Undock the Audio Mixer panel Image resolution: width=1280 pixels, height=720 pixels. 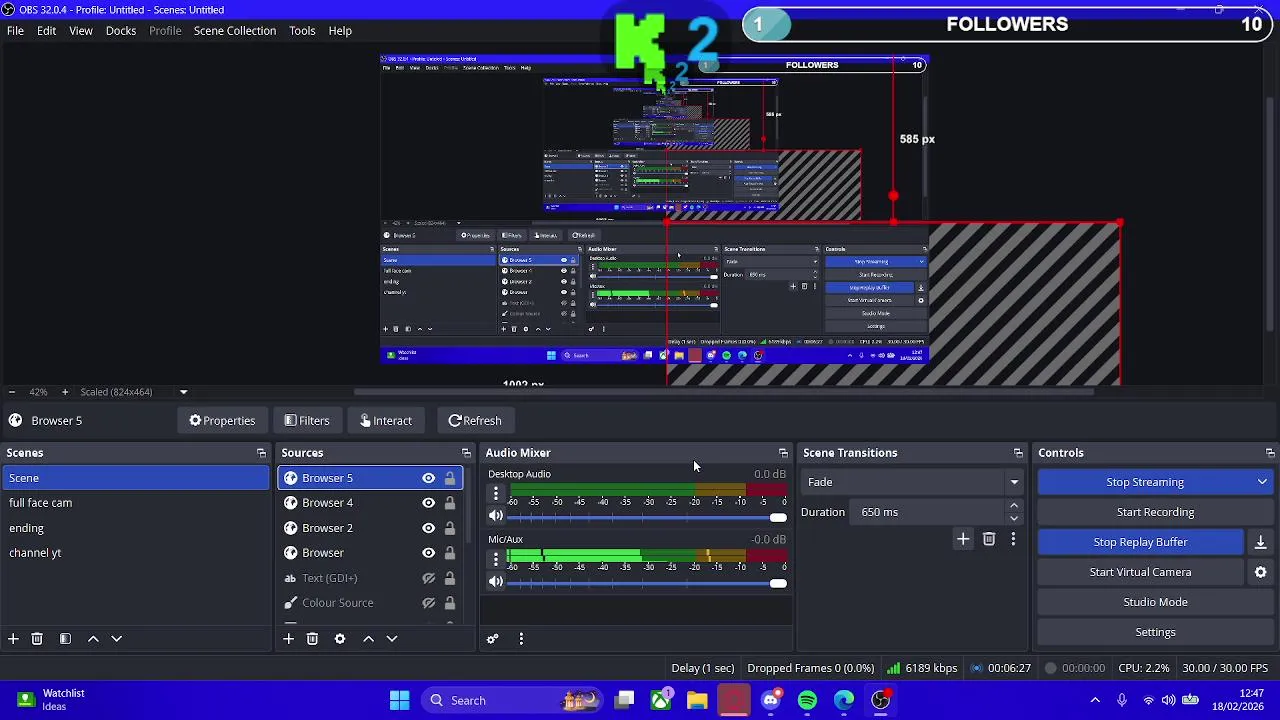coord(783,453)
